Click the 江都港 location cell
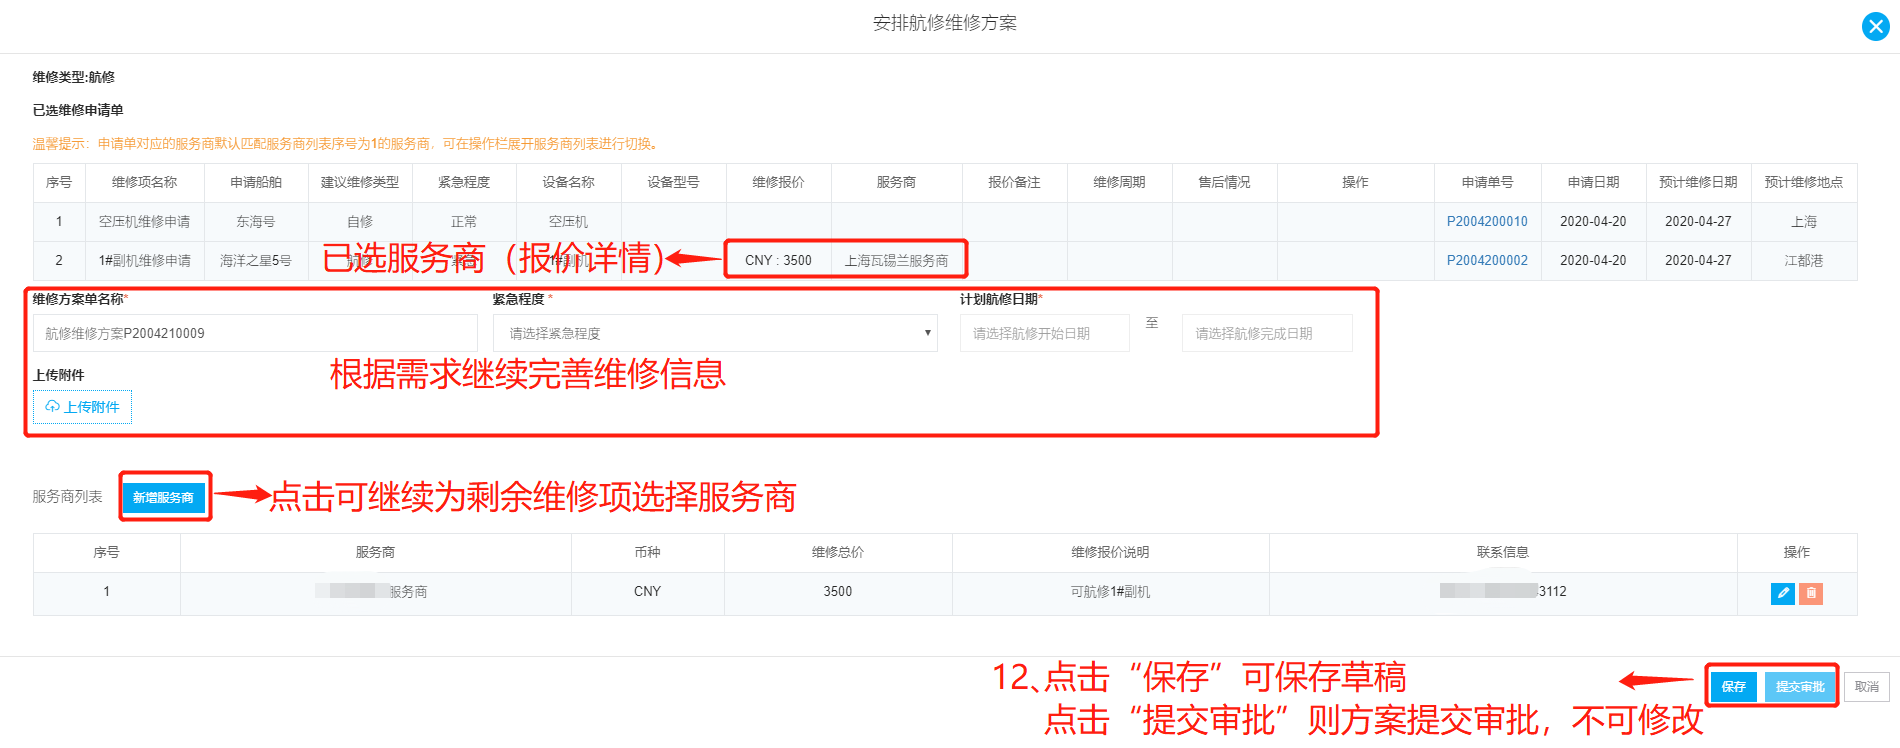The width and height of the screenshot is (1900, 748). pos(1804,261)
